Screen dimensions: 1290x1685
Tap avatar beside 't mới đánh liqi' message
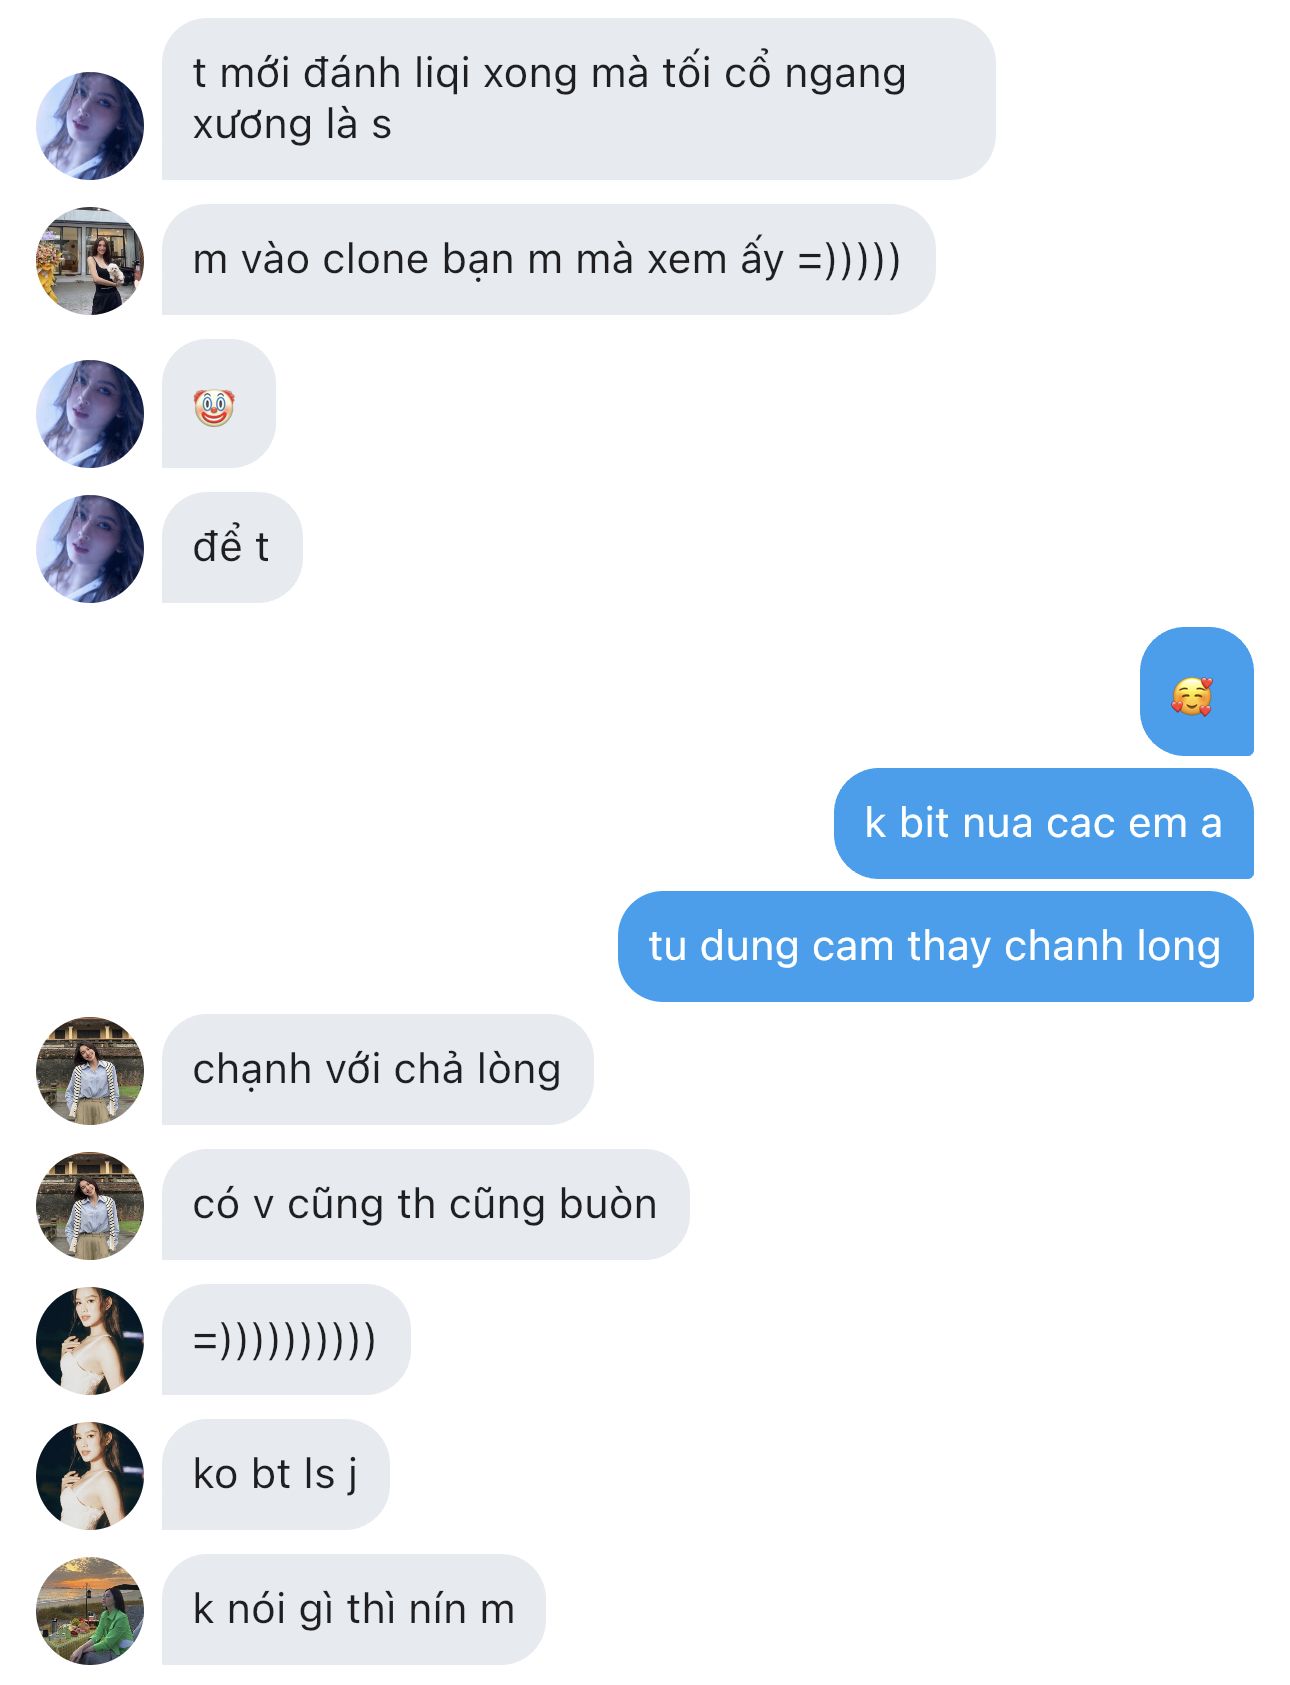[x=90, y=126]
